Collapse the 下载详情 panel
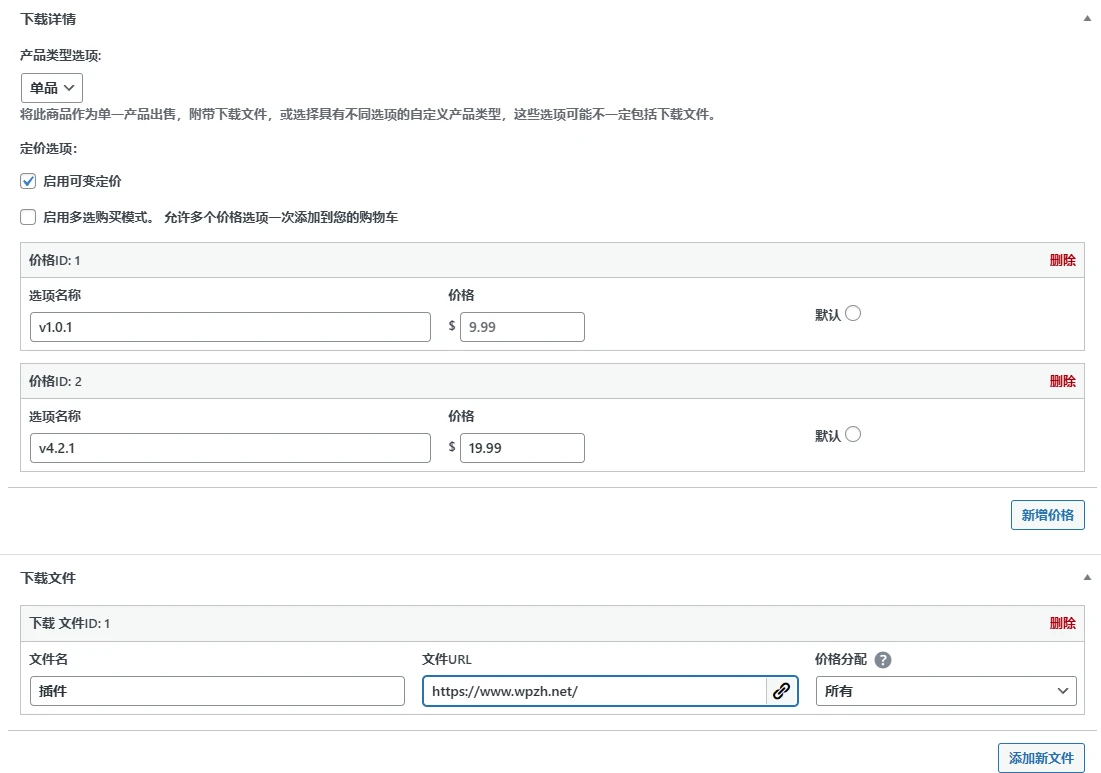 click(x=1087, y=17)
